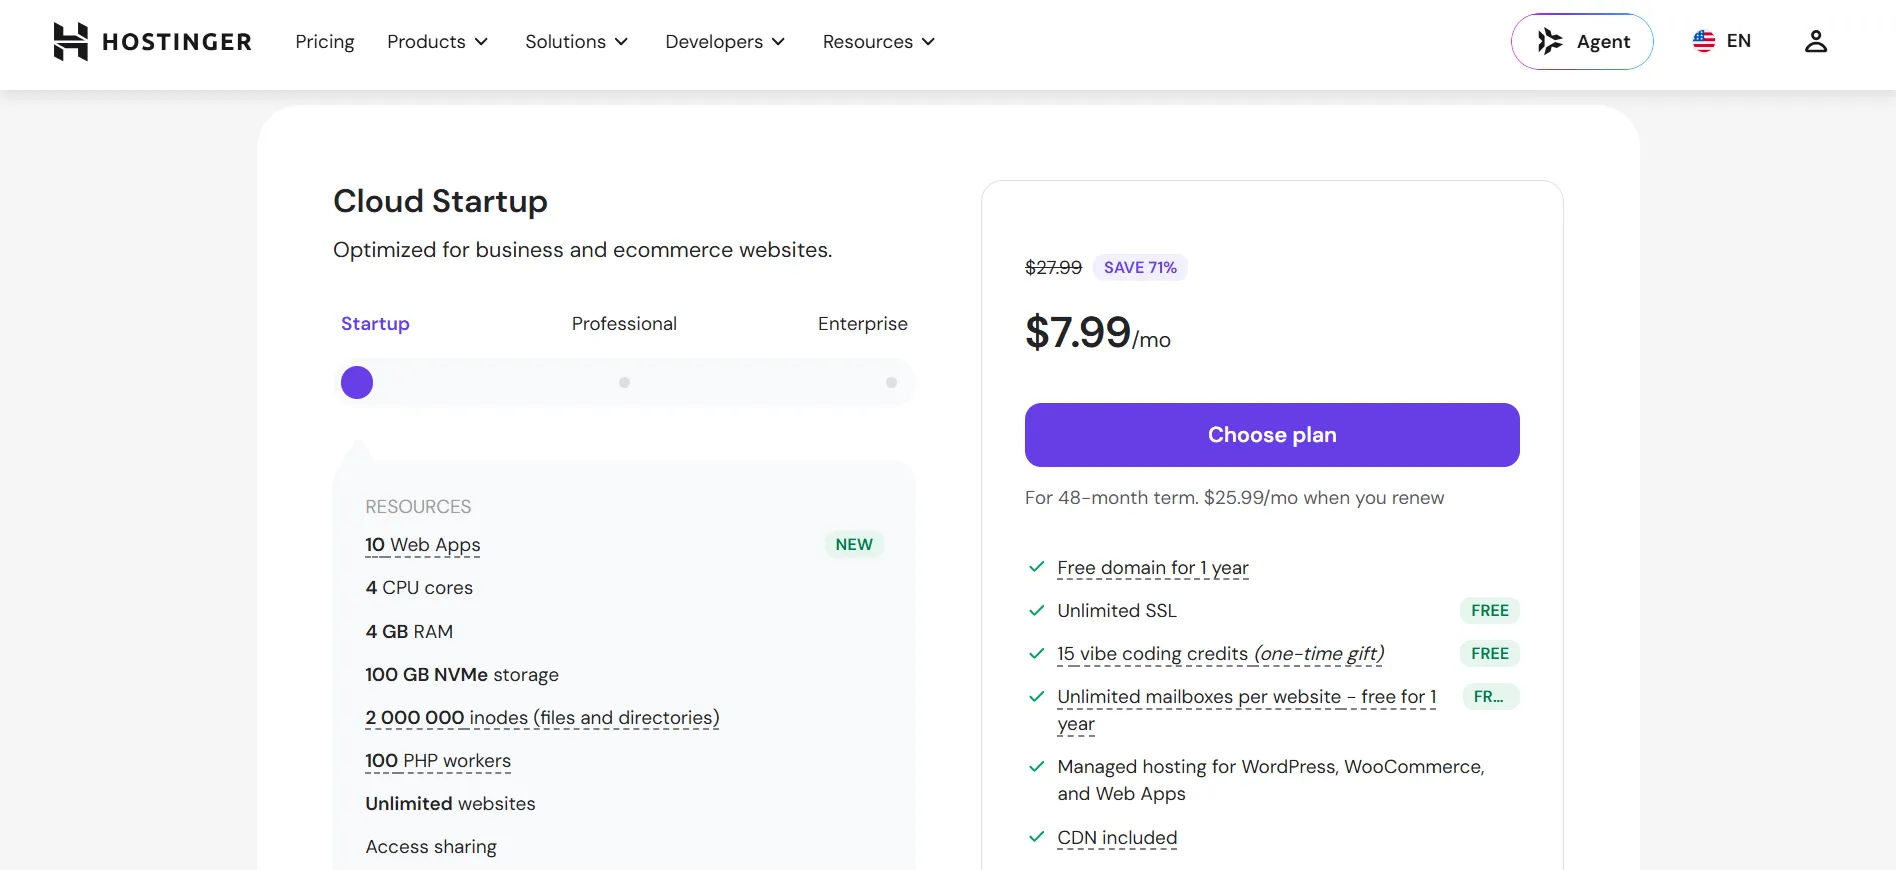Viewport: 1896px width, 870px height.
Task: Click Unlimited mailboxes per website link
Action: (1247, 710)
